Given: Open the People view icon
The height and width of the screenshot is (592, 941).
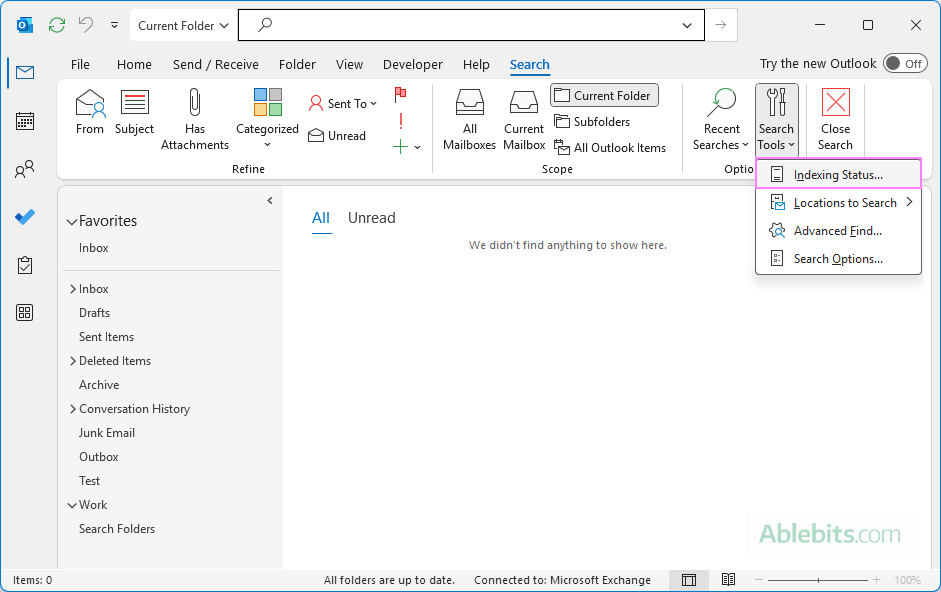Looking at the screenshot, I should click(25, 169).
